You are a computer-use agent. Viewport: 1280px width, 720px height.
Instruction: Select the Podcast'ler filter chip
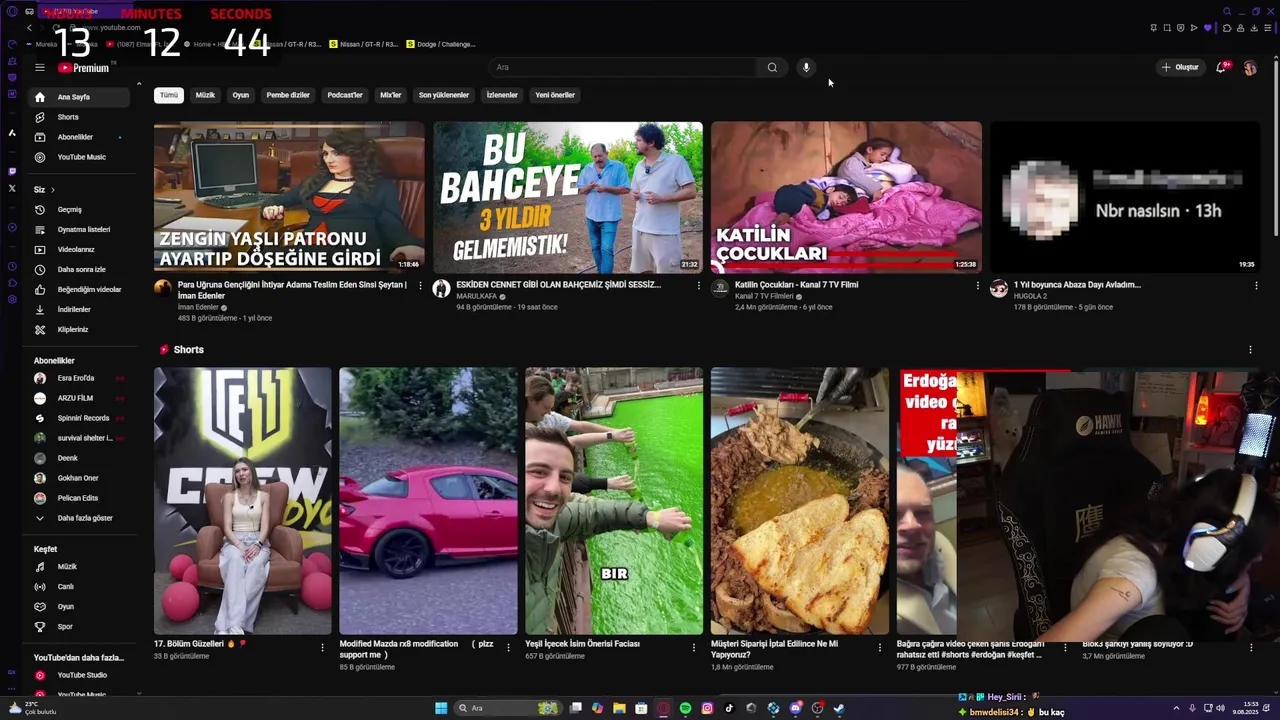click(x=345, y=95)
